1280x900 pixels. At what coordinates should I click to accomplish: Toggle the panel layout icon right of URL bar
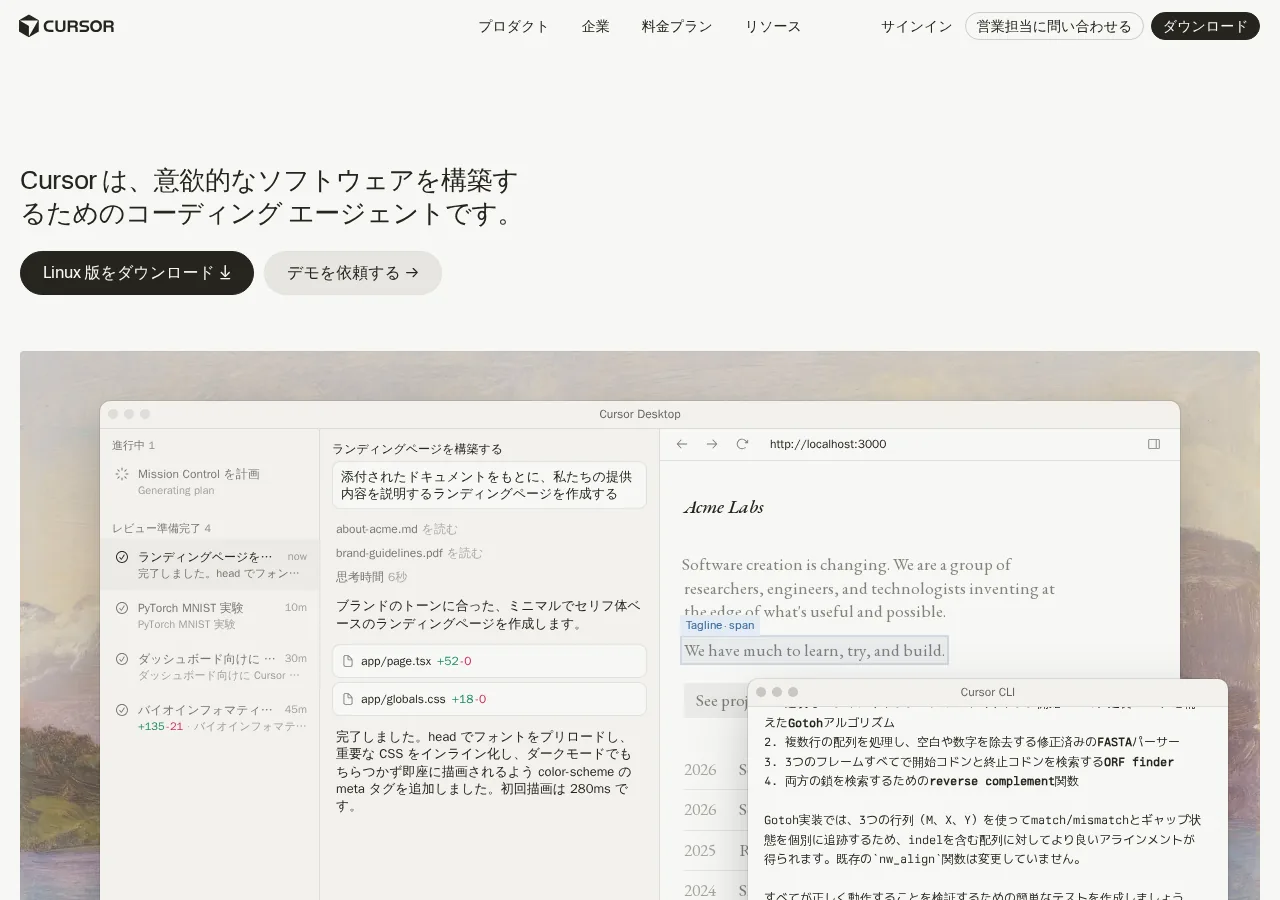tap(1154, 444)
